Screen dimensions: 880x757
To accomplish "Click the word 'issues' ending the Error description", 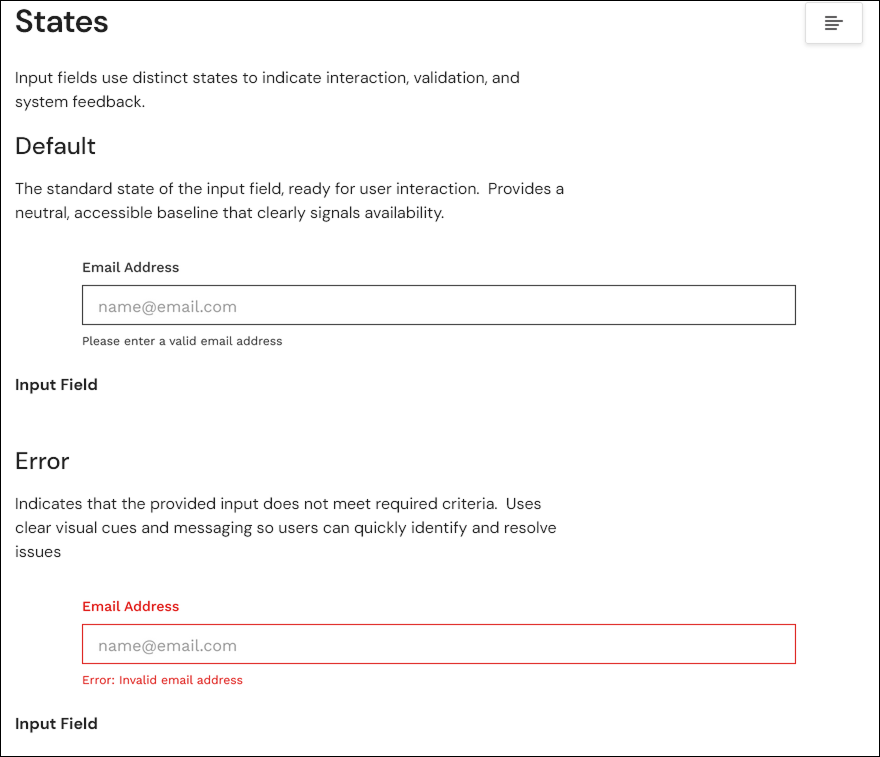I will click(38, 552).
